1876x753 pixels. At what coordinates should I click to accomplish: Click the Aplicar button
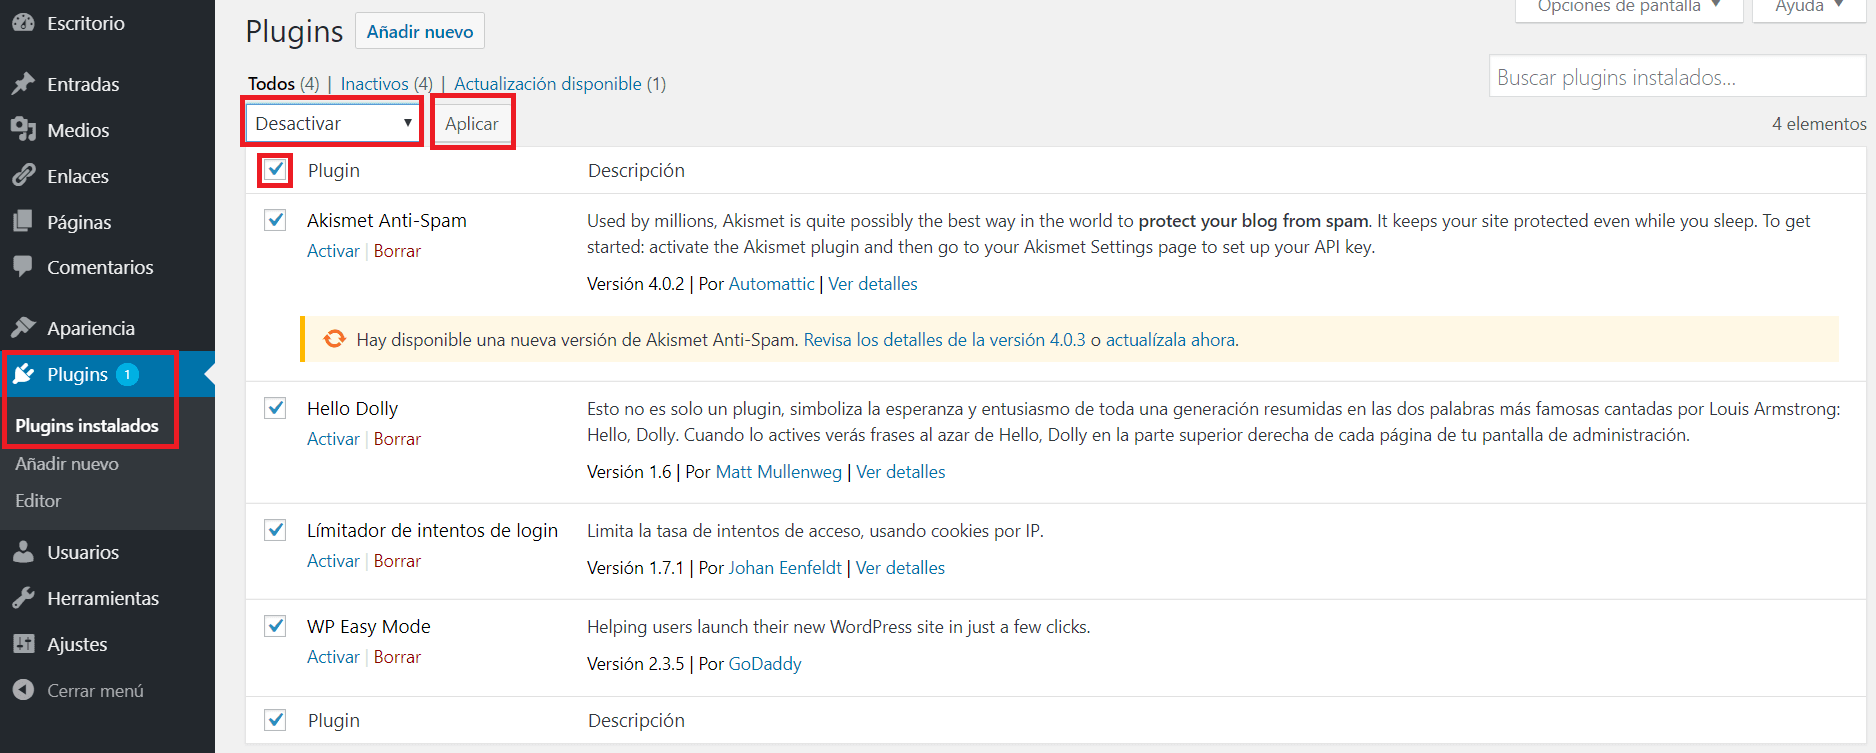pyautogui.click(x=472, y=124)
